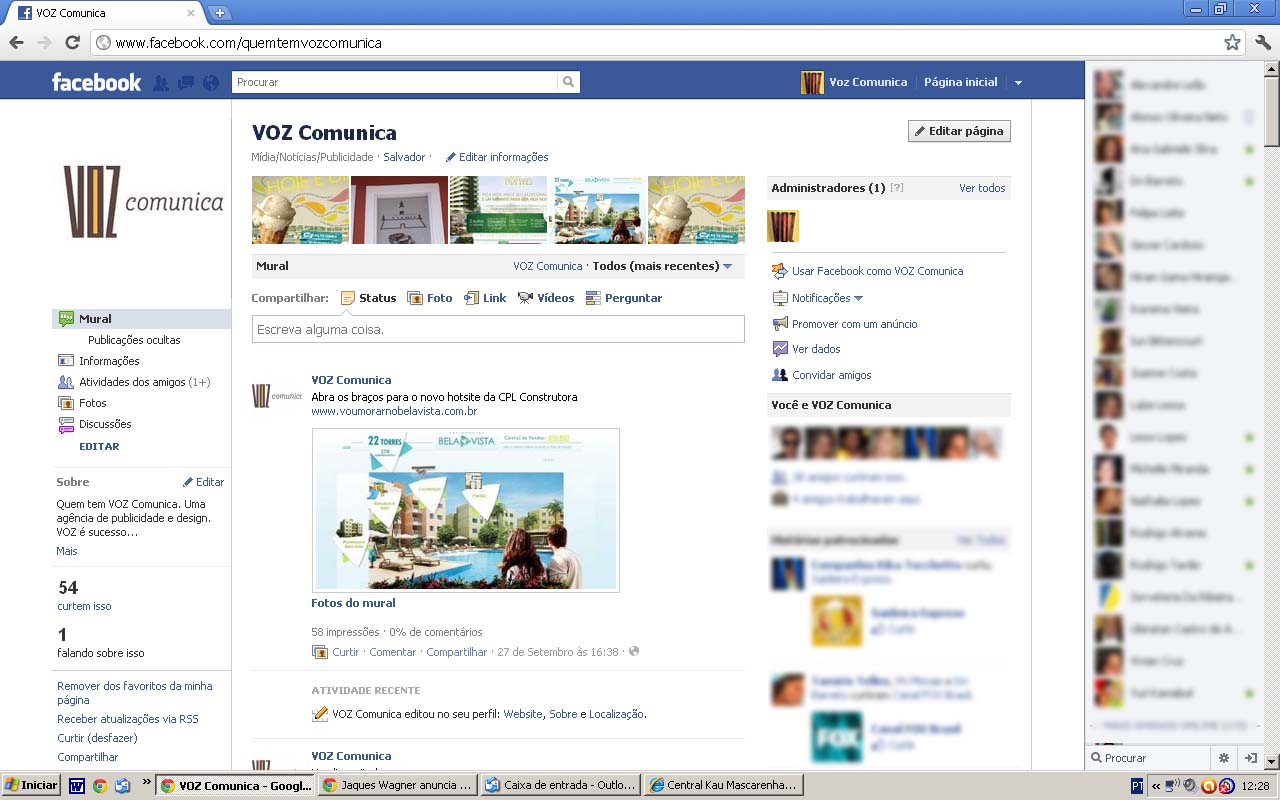Open friend requests icon in Facebook header
The image size is (1280, 800).
coord(160,83)
